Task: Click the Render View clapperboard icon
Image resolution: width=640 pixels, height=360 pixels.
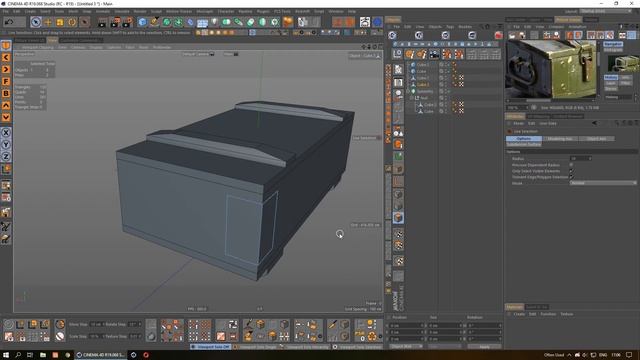Action: point(102,22)
